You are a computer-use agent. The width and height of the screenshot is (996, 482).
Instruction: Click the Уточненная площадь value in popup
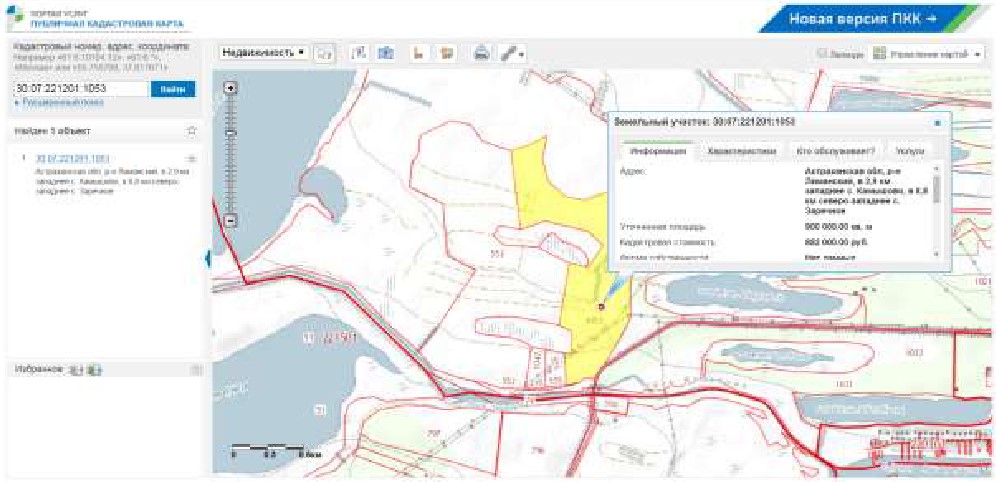[838, 226]
